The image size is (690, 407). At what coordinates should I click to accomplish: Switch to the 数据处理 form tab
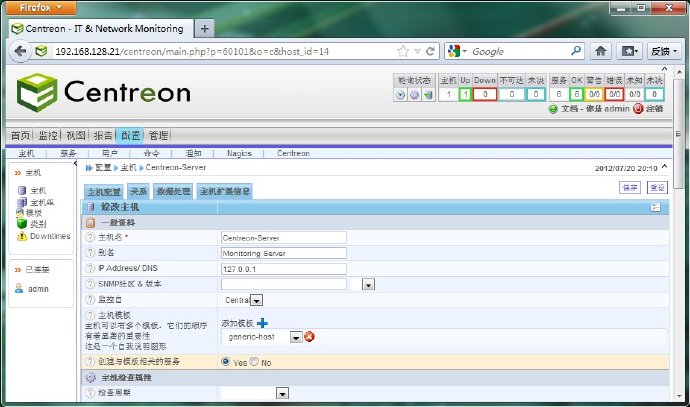pos(174,191)
